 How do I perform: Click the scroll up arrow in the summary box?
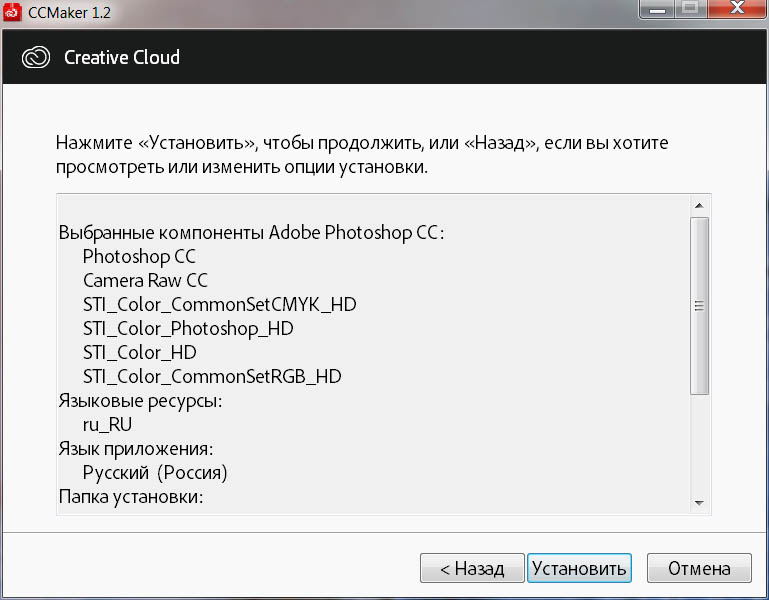[700, 206]
